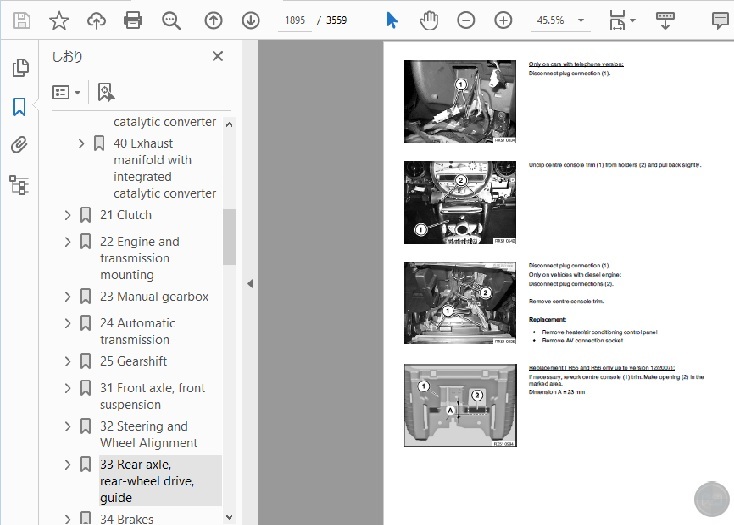Open 24 Automatic transmission bookmark
Screen dimensions: 734x525
[137, 331]
